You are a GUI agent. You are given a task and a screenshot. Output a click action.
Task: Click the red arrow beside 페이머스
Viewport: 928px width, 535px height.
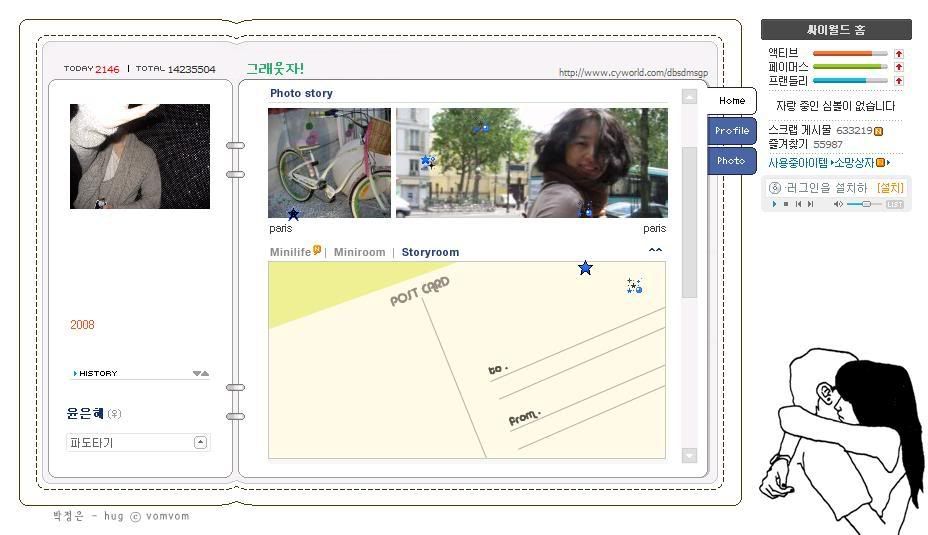click(898, 67)
